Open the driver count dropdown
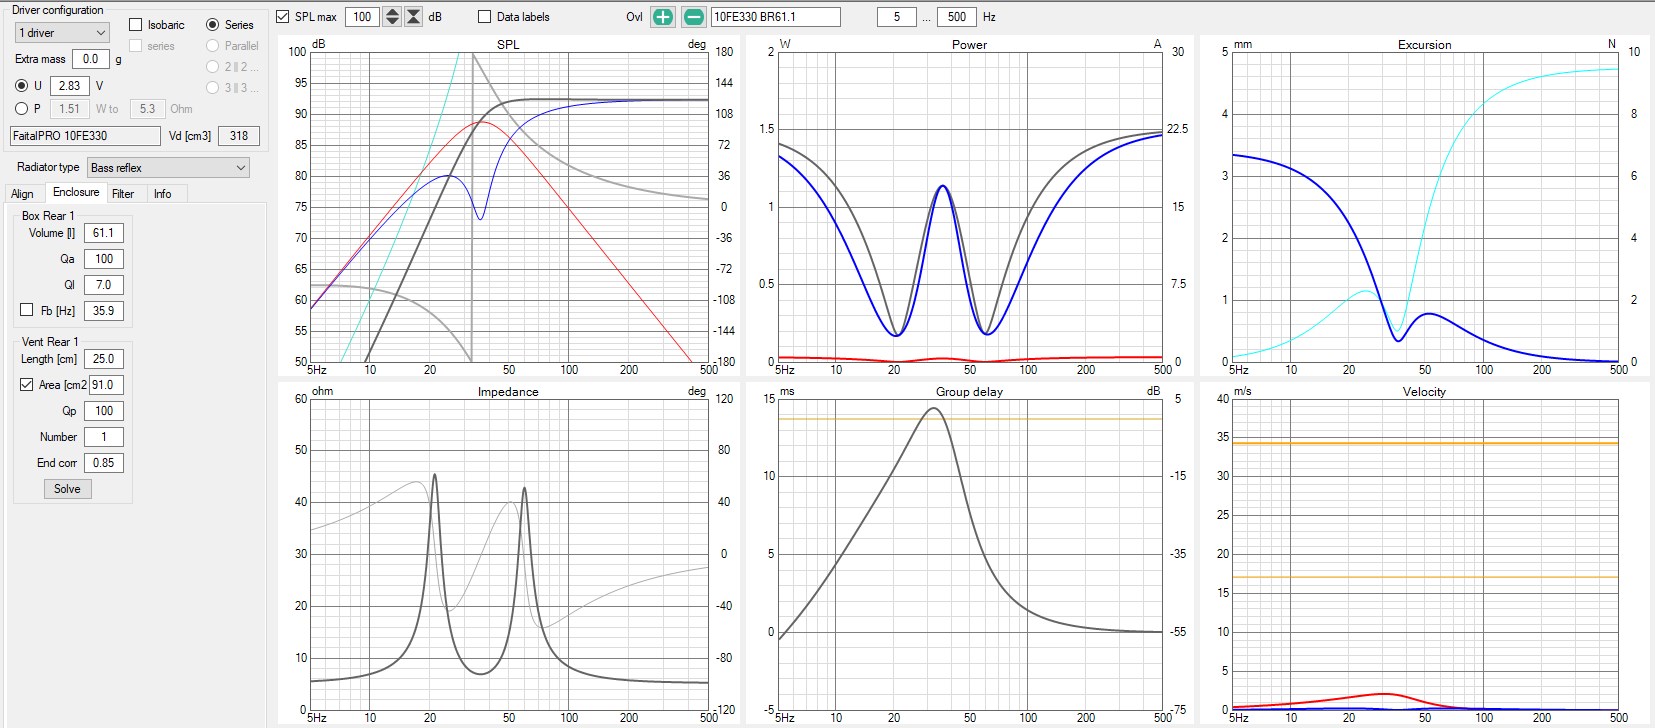This screenshot has height=728, width=1655. [62, 33]
